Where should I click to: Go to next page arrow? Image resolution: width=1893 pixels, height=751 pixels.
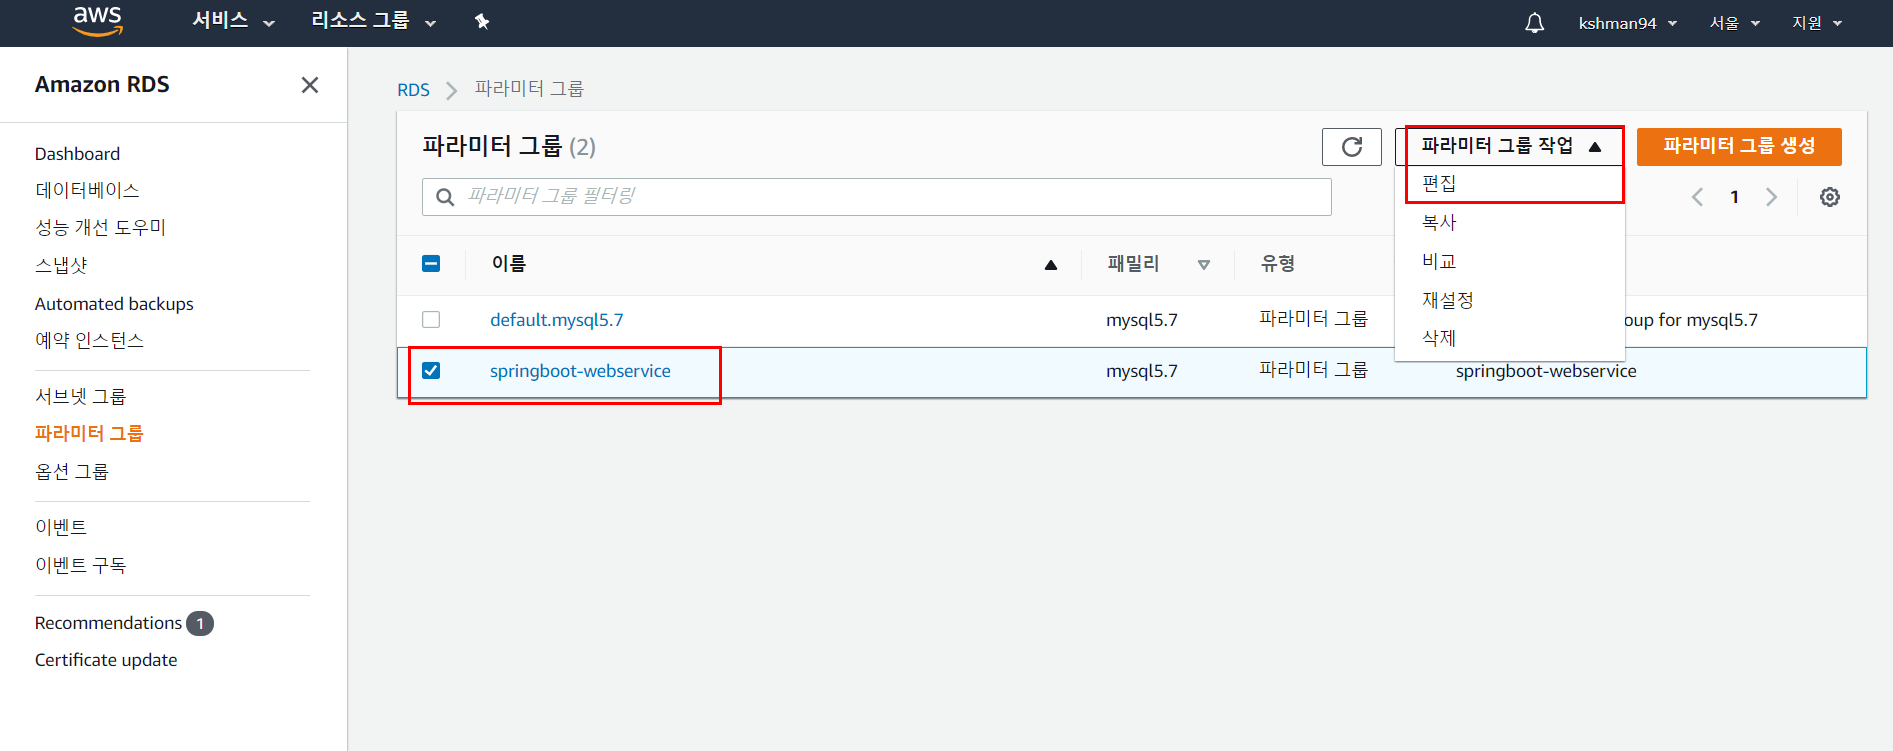1771,197
